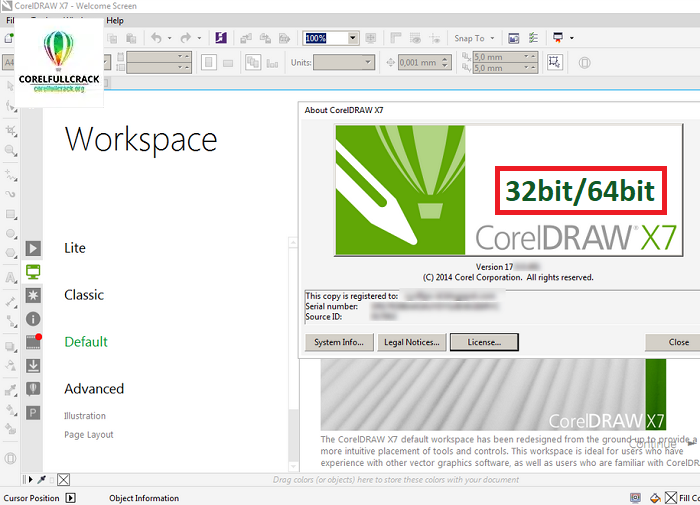
Task: Expand the Cursor Position arrow
Action: pyautogui.click(x=71, y=498)
